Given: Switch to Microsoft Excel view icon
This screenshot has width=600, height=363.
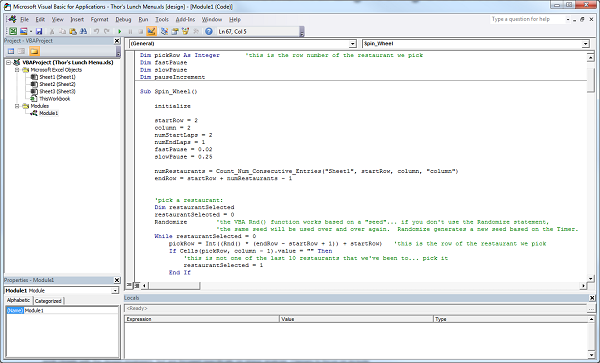Looking at the screenshot, I should coord(13,31).
